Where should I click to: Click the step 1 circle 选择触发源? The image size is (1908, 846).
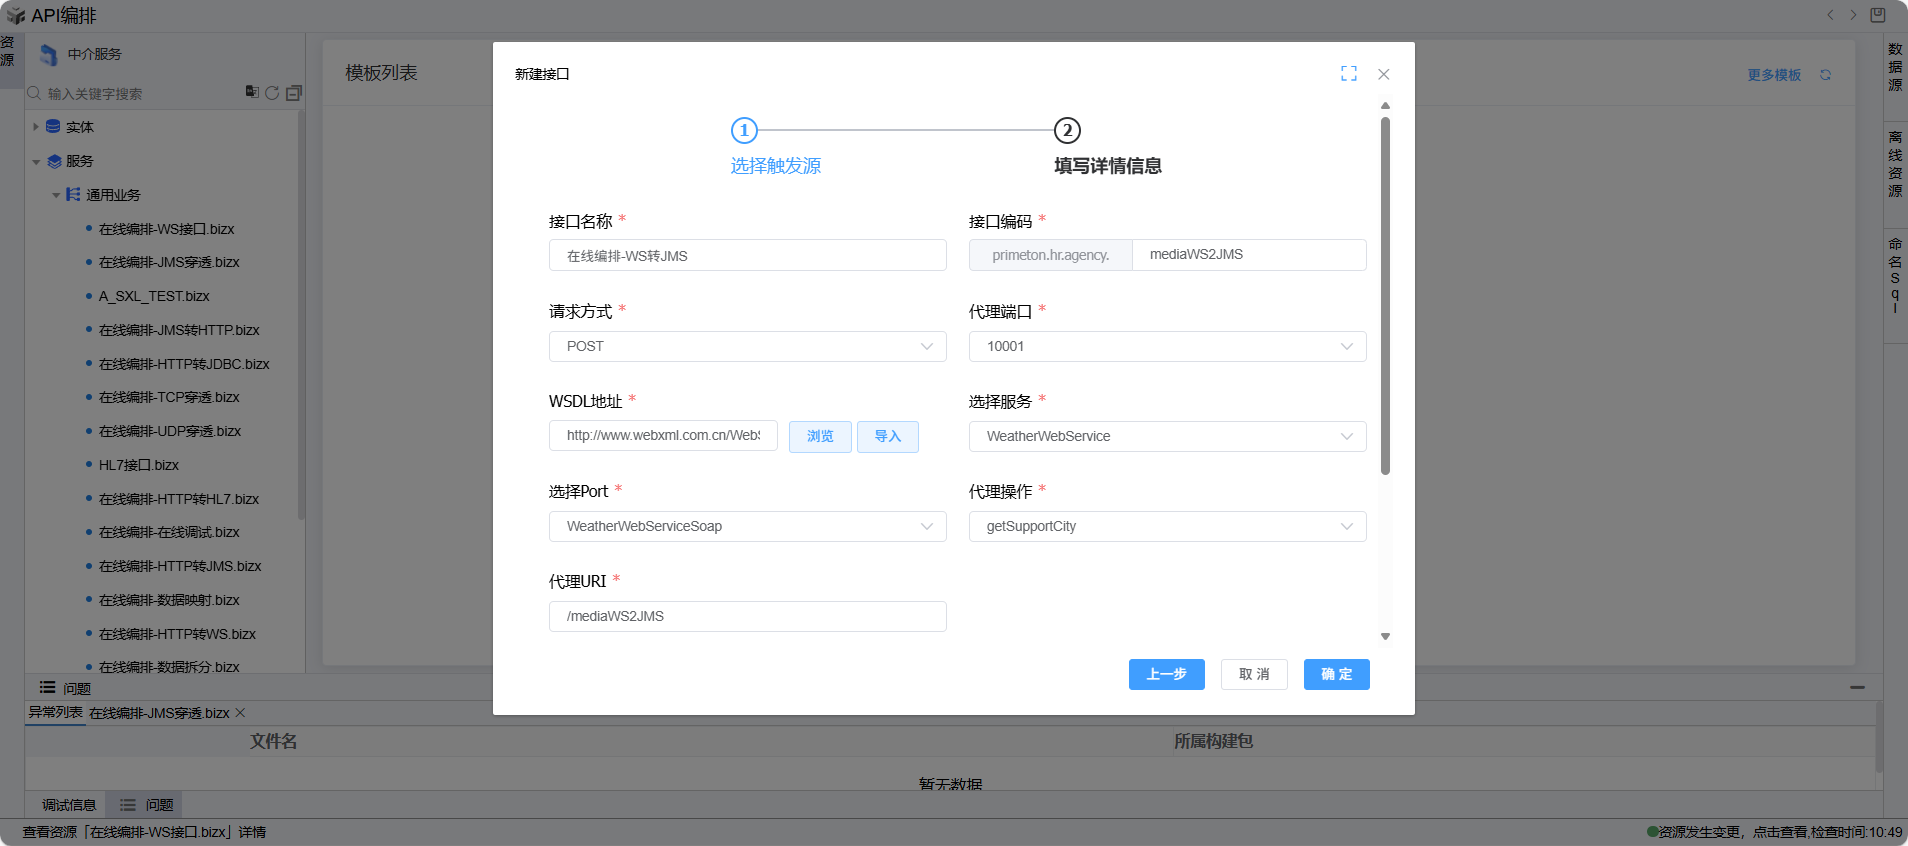click(x=744, y=130)
